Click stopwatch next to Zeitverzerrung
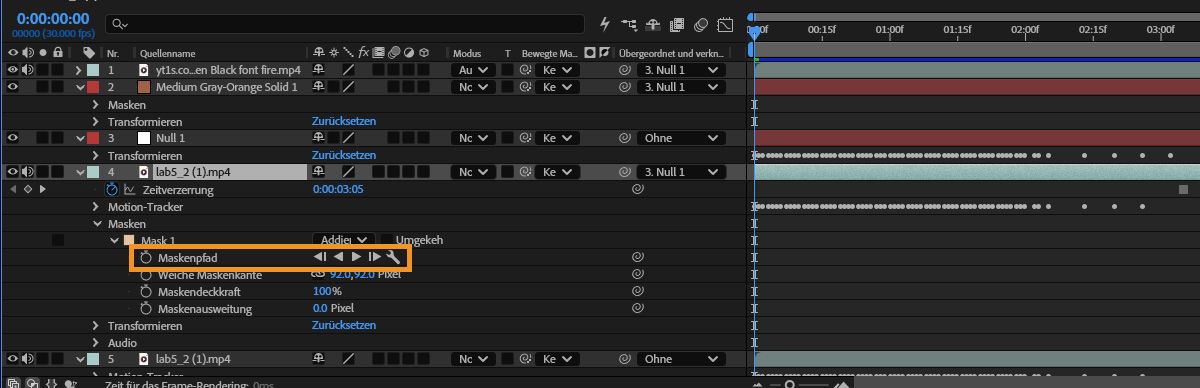The image size is (1200, 388). (x=112, y=189)
